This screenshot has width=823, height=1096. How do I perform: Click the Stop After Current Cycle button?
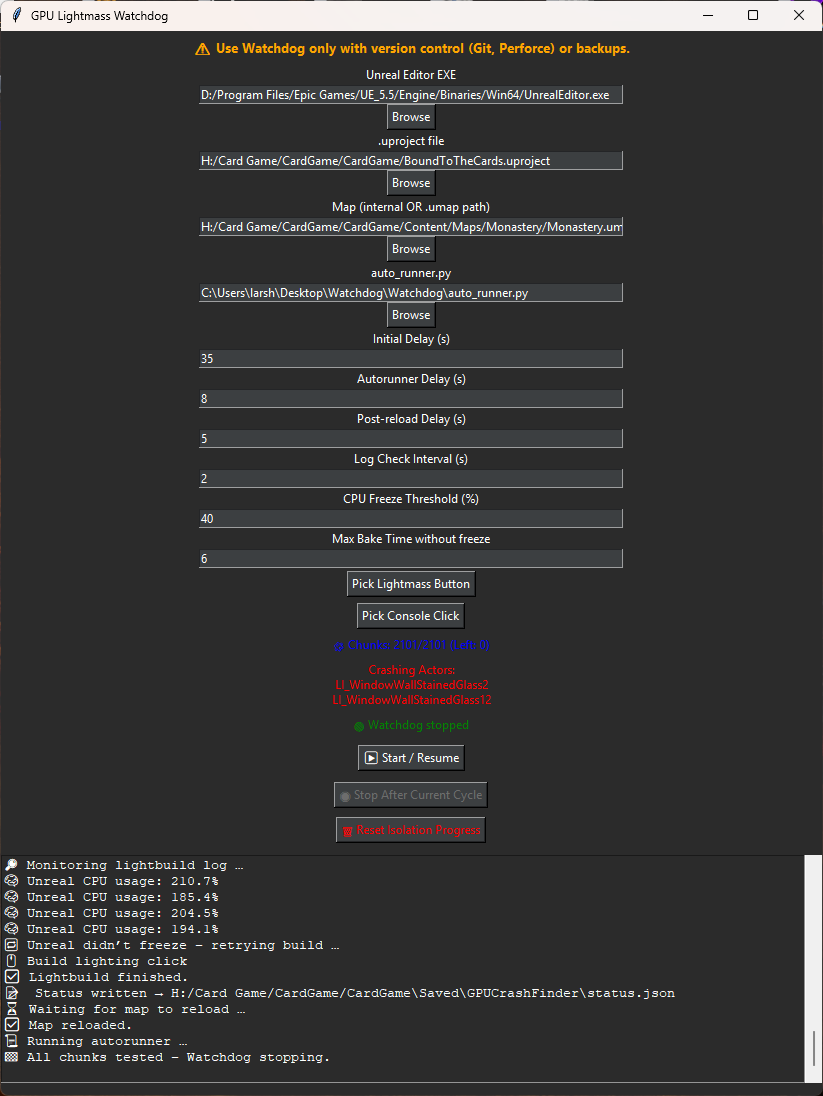[411, 795]
